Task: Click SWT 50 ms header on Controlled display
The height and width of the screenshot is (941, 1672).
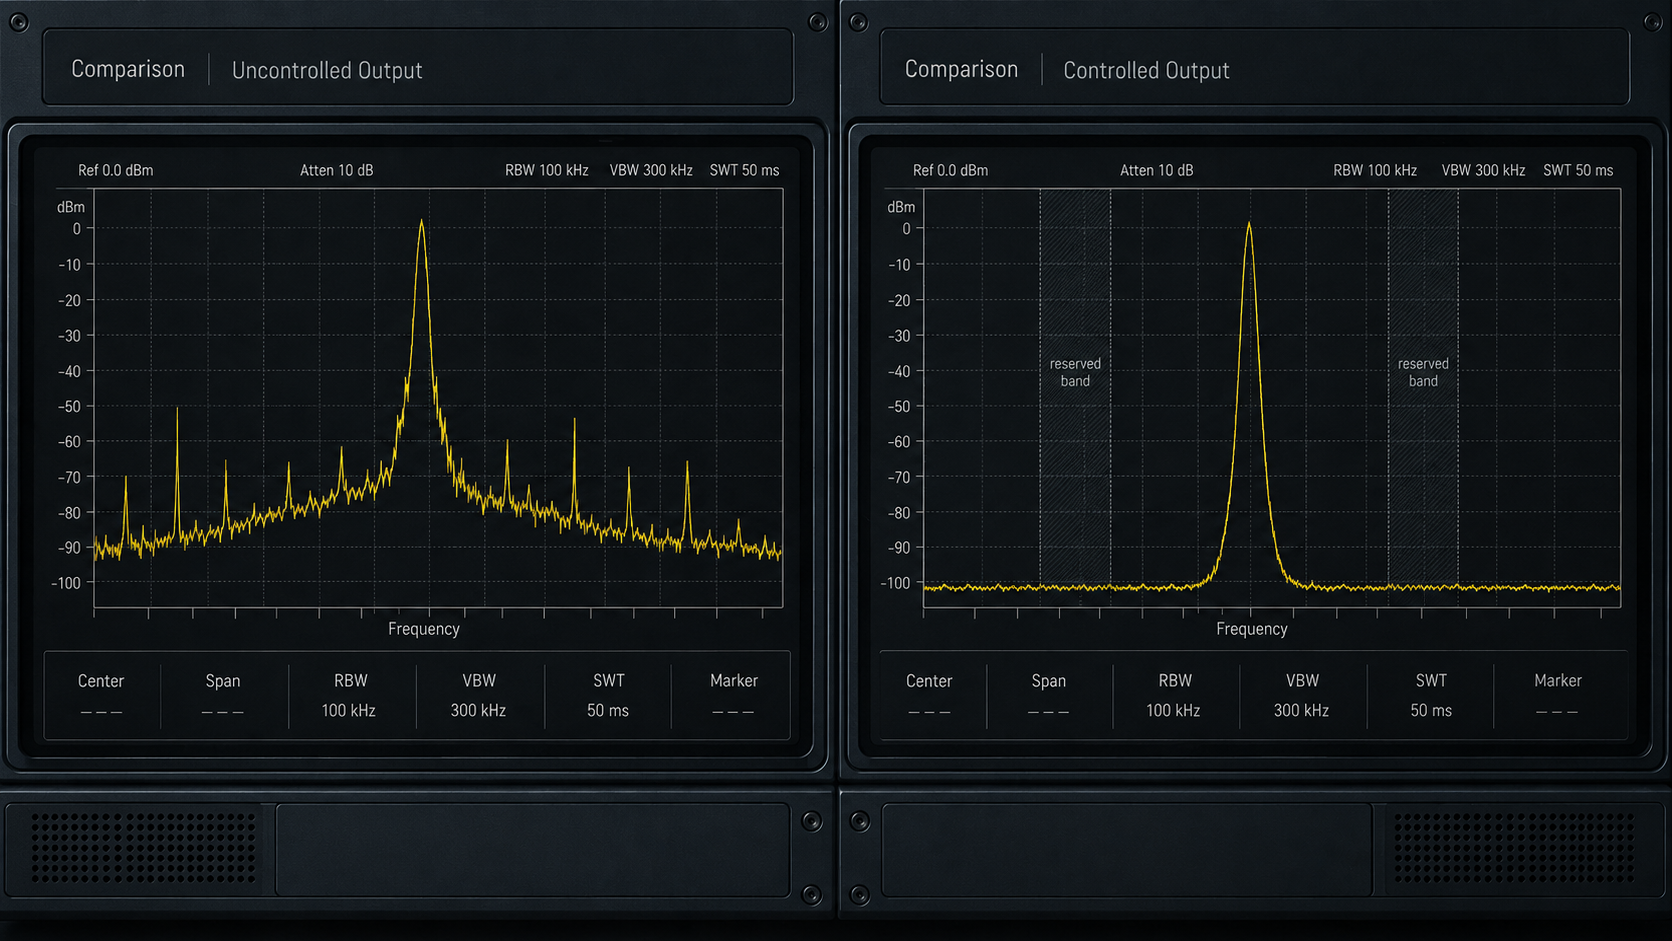Action: point(1578,170)
